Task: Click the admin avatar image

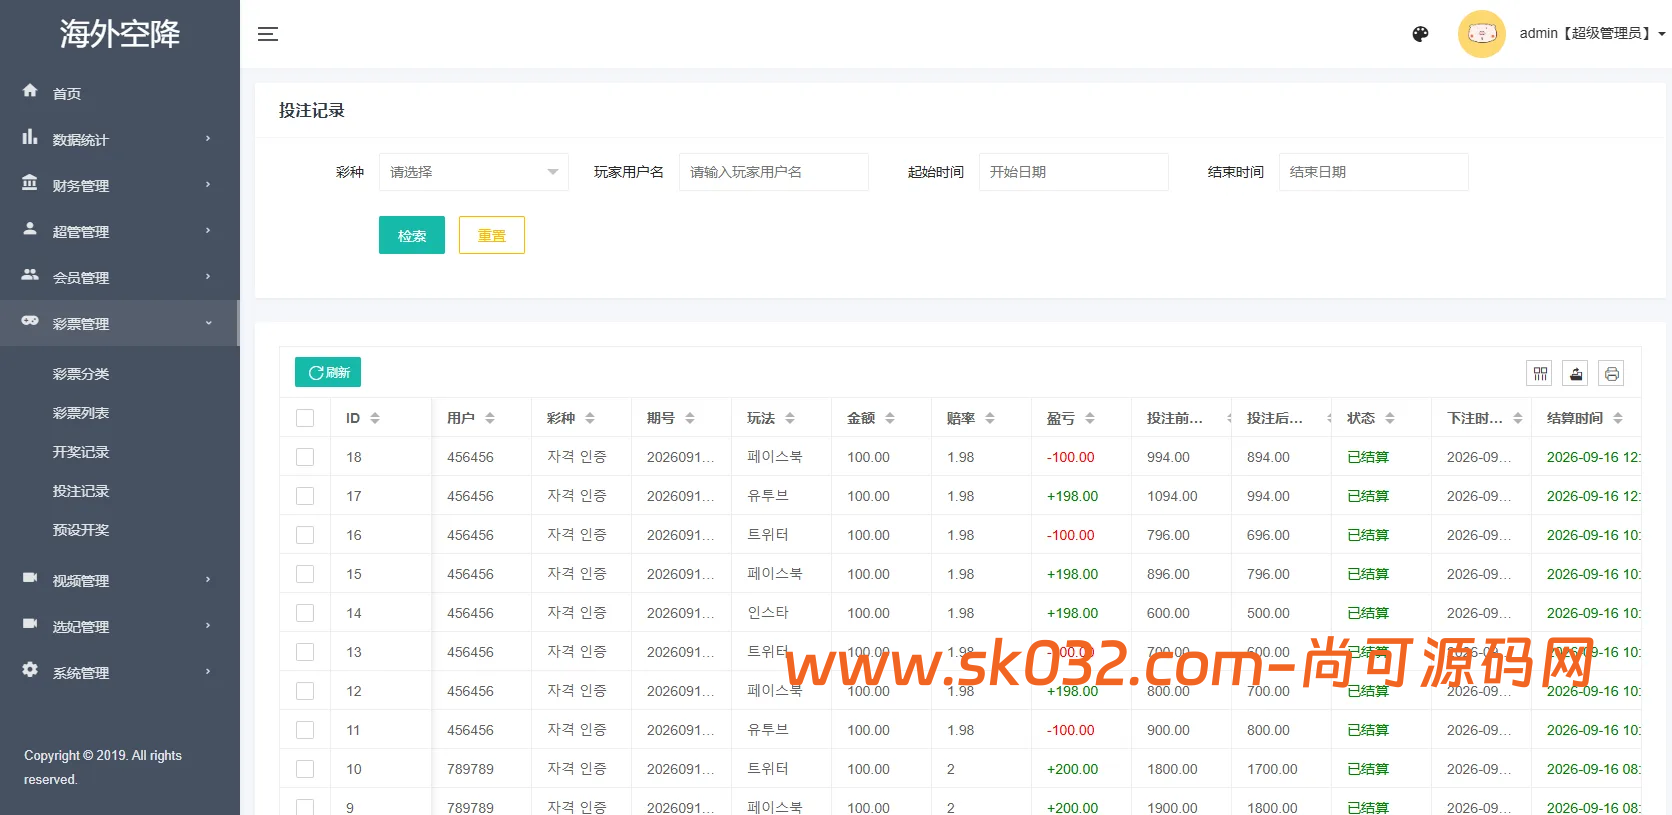Action: click(x=1482, y=34)
